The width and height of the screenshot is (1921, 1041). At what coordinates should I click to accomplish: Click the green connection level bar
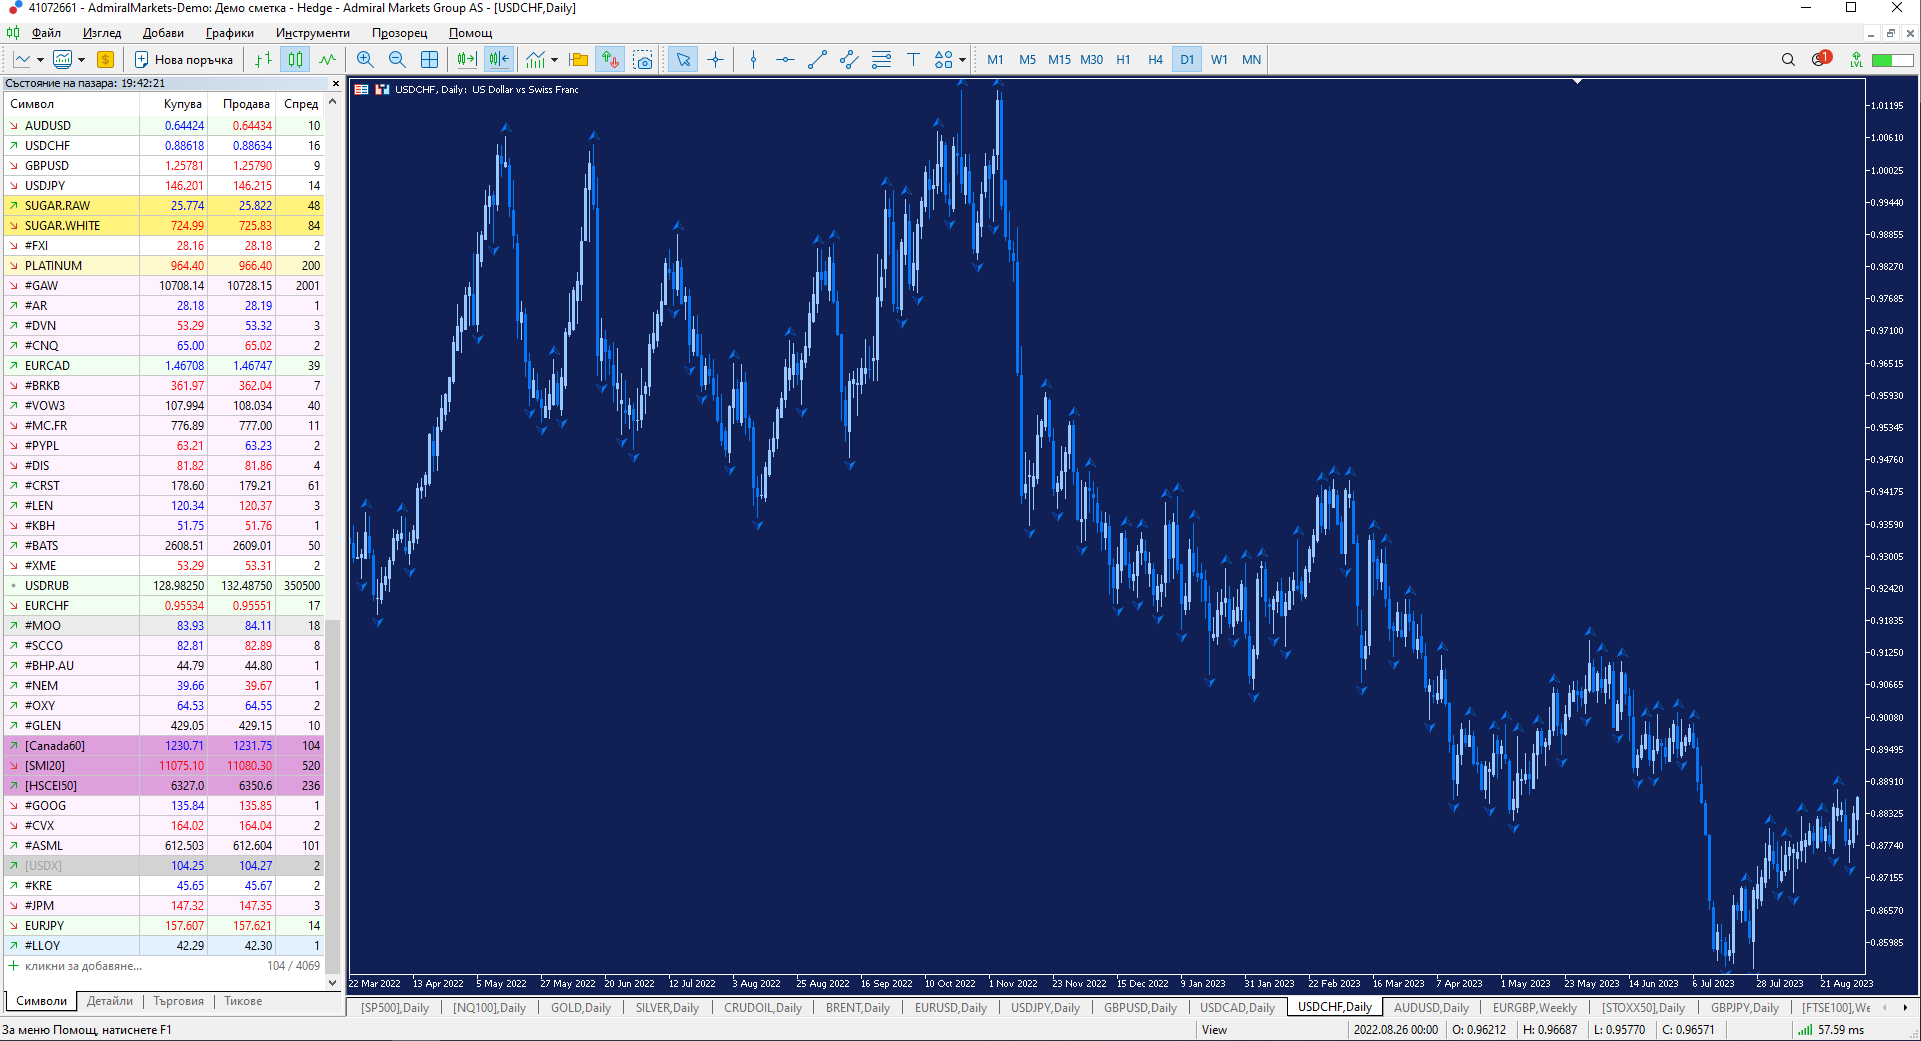(x=1892, y=60)
